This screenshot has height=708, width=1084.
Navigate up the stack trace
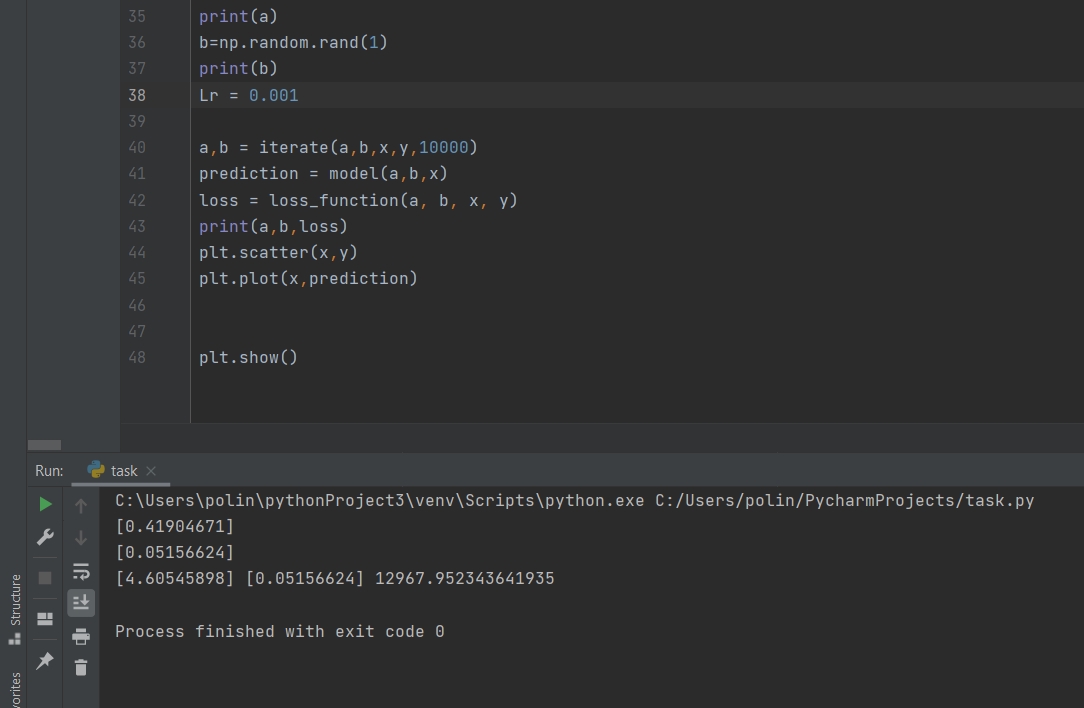(81, 505)
